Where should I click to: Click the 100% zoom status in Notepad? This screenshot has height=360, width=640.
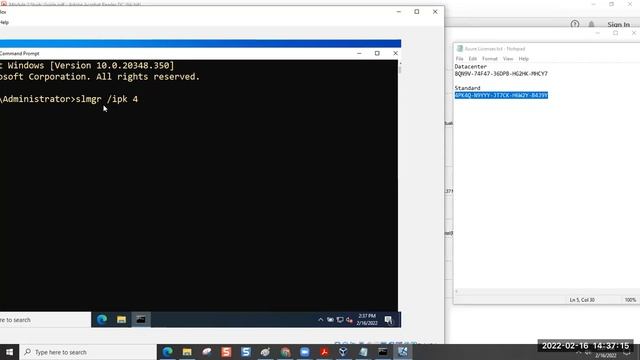point(630,300)
